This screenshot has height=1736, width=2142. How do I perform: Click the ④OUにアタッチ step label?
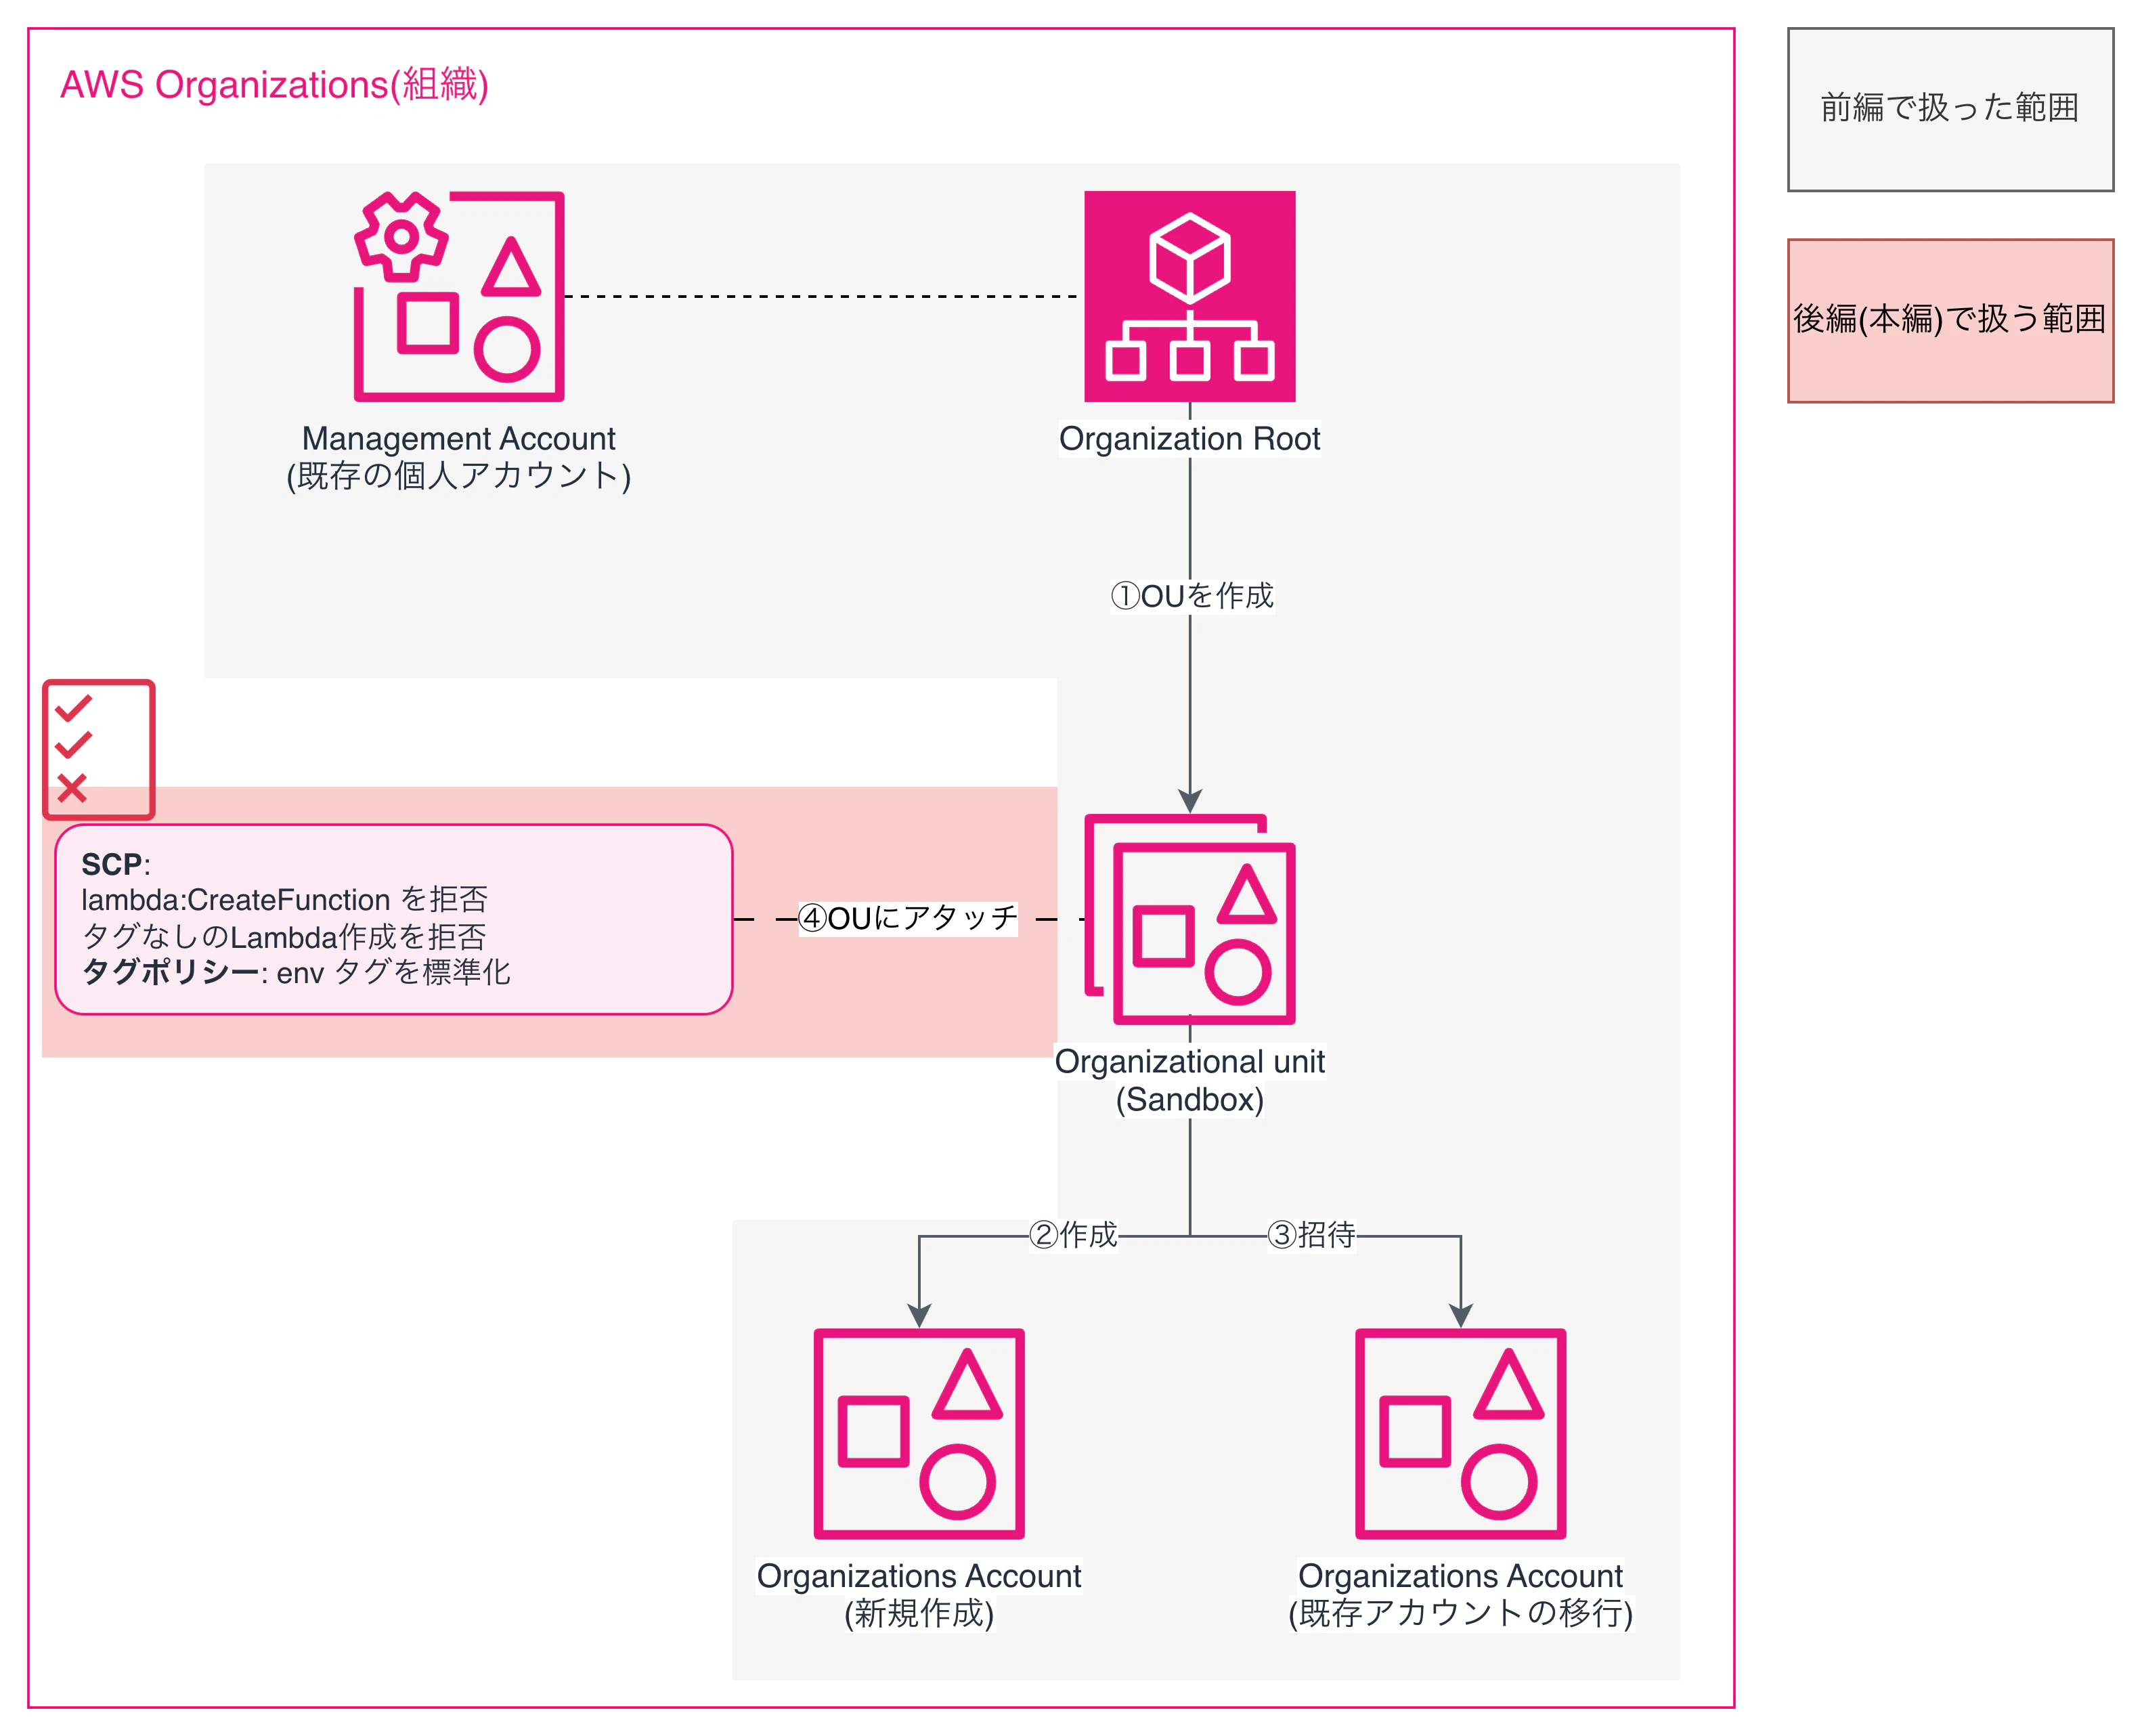point(908,918)
